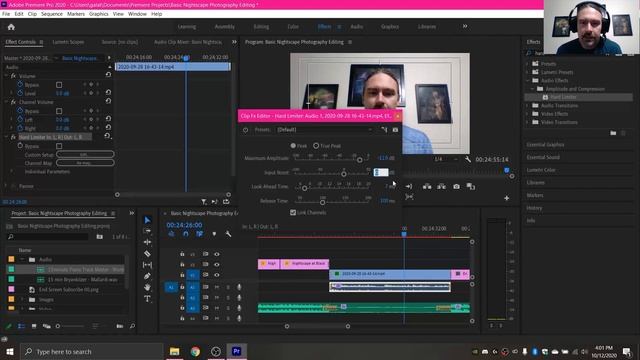Open the Program monitor button editor plus
Screen dimensions: 640x360
(x=507, y=198)
